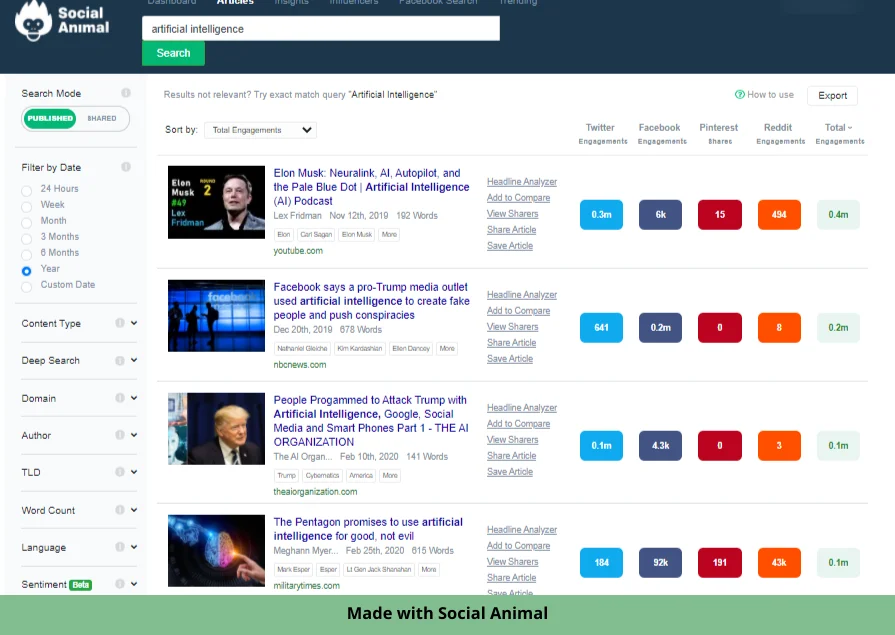Viewport: 895px width, 635px height.
Task: Click the Export button
Action: tap(832, 95)
